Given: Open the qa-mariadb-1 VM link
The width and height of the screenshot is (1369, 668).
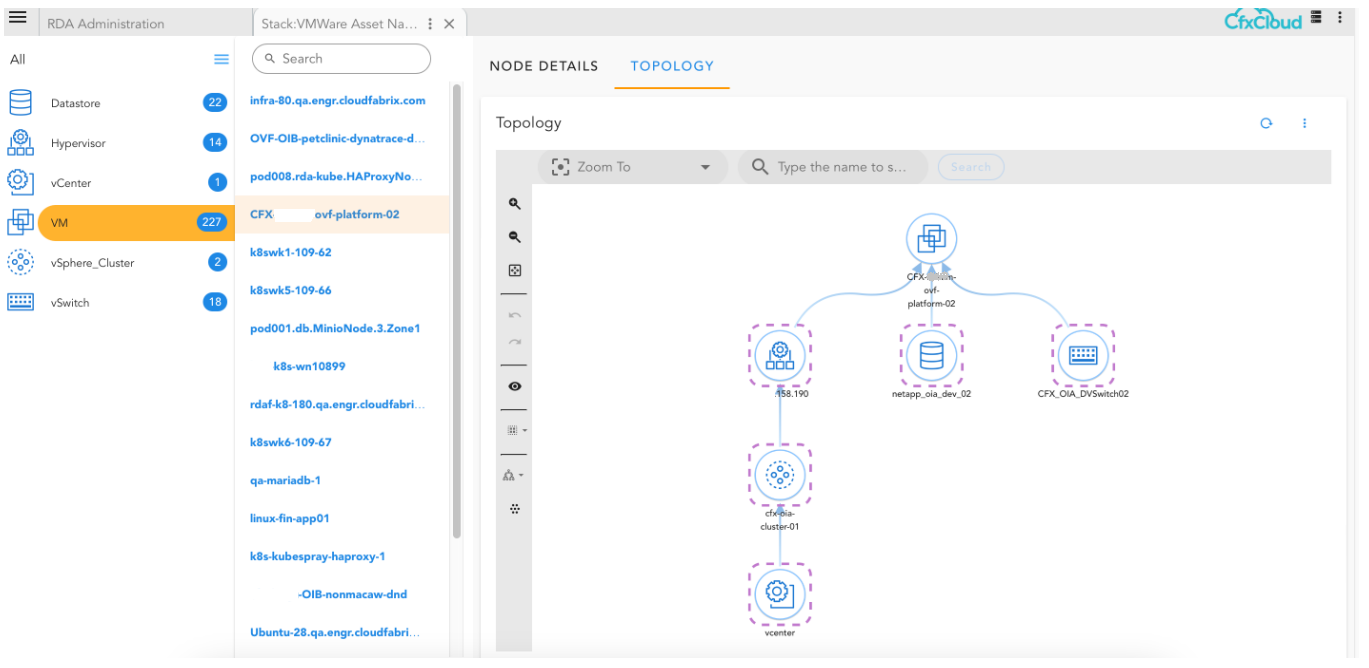Looking at the screenshot, I should coord(285,480).
